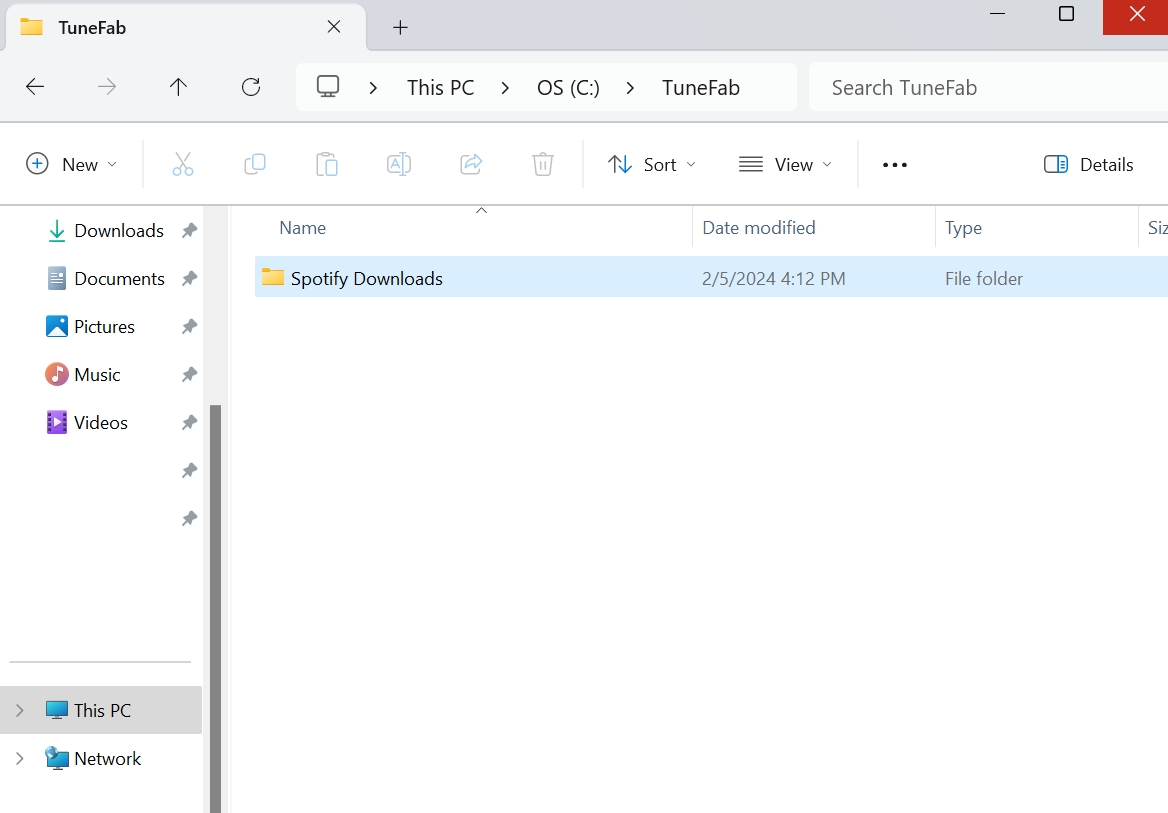Expand the This PC tree node
1168x813 pixels.
pyautogui.click(x=19, y=710)
